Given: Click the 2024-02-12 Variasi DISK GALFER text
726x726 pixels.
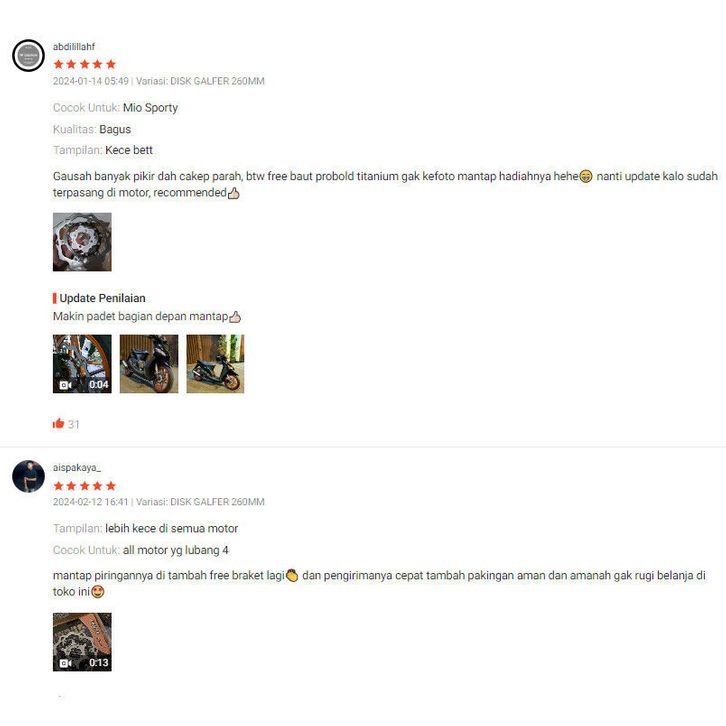Looking at the screenshot, I should 158,502.
